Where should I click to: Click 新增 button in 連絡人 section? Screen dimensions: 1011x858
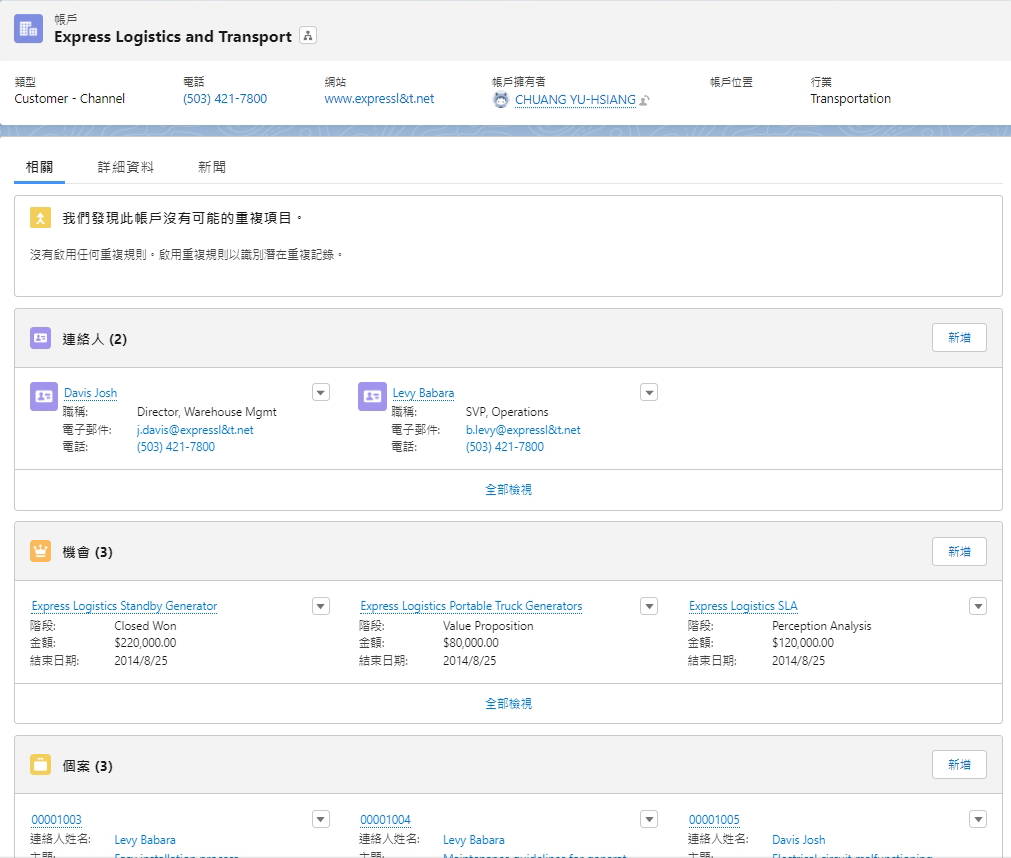click(x=959, y=338)
